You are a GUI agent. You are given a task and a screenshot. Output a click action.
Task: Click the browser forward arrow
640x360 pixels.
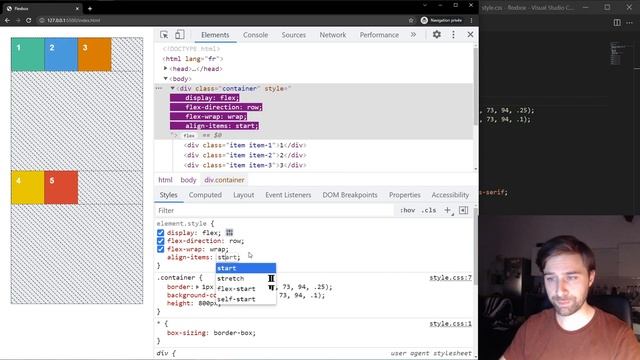point(18,20)
